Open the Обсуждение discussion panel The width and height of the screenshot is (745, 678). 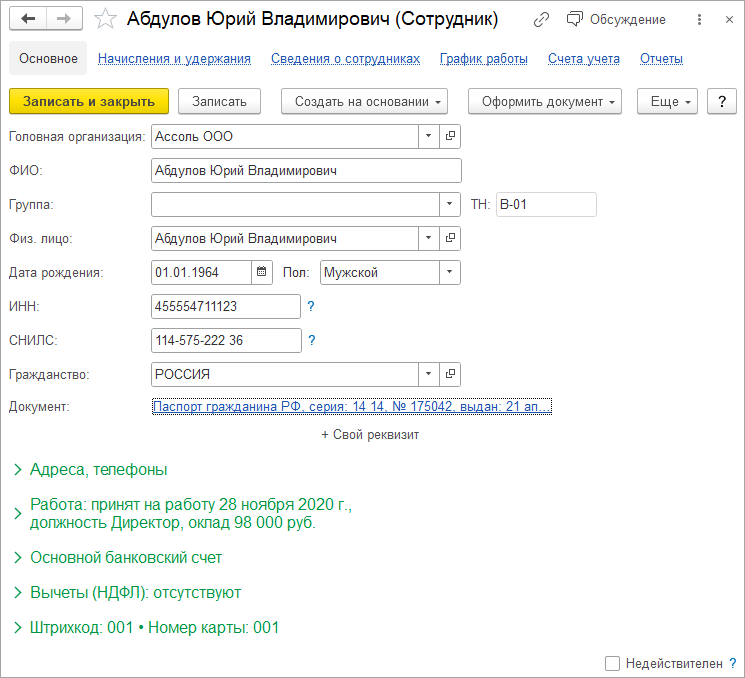click(616, 19)
